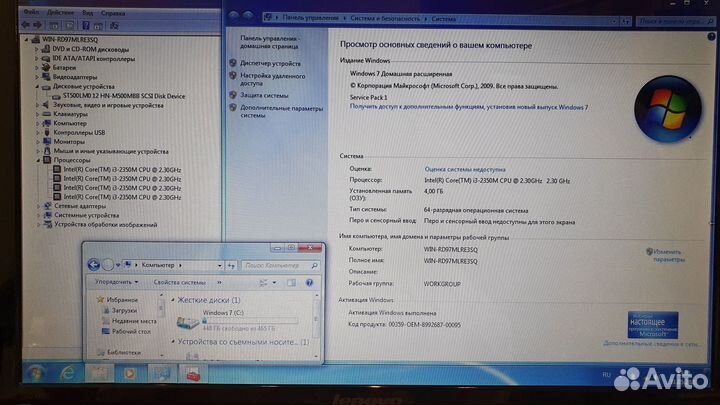This screenshot has width=720, height=405.
Task: Open Windows Media Player from taskbar
Action: (130, 374)
